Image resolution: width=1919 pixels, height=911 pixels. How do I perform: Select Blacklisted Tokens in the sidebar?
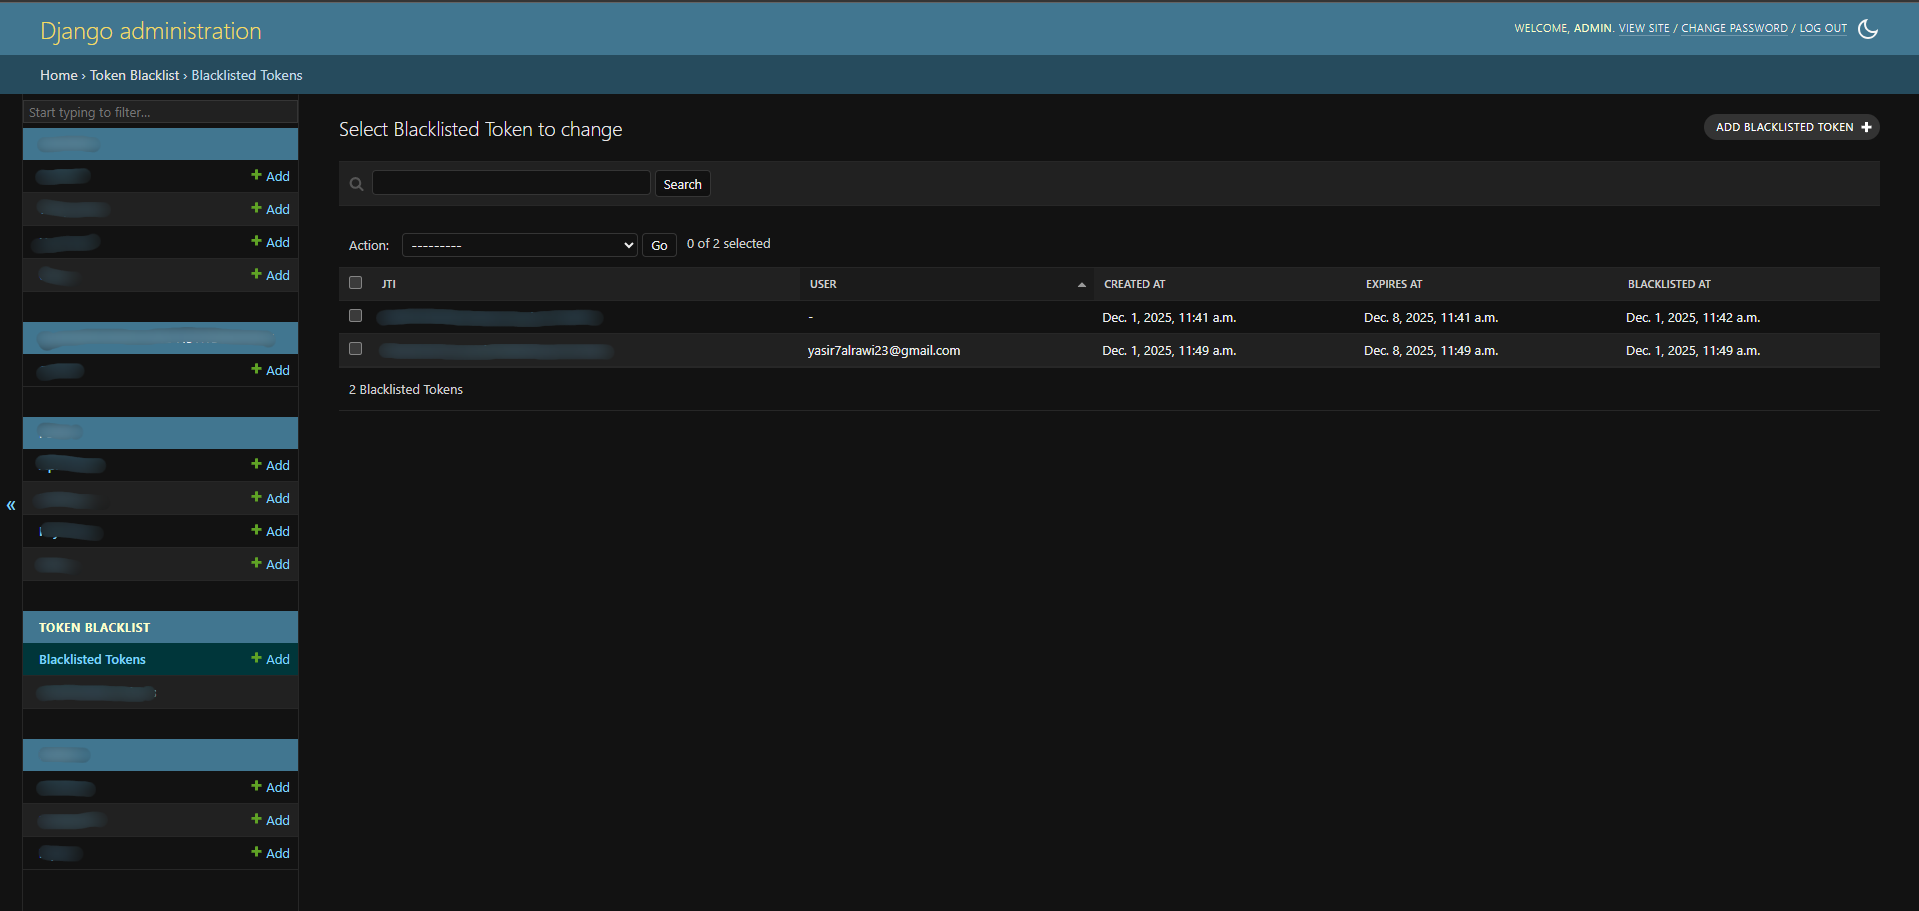click(x=92, y=659)
